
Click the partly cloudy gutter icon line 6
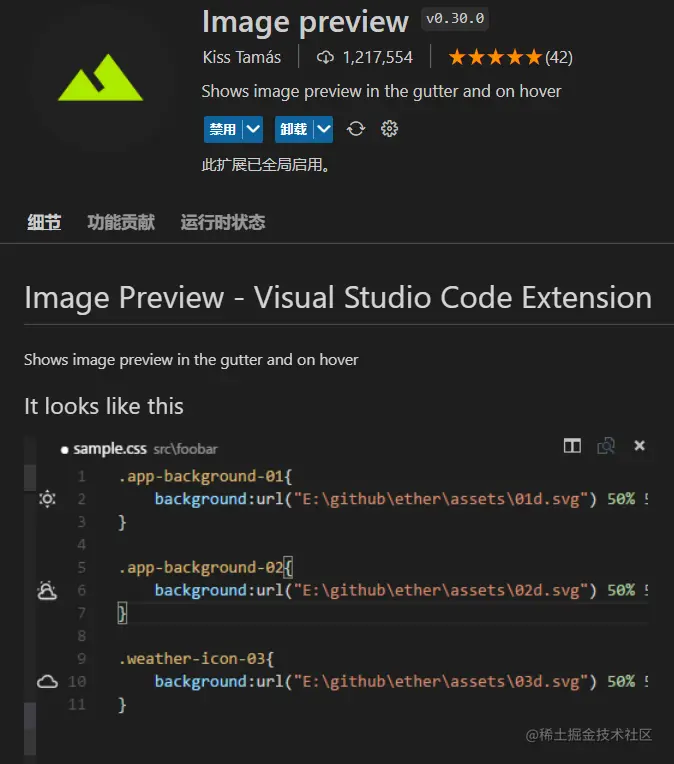(x=47, y=590)
